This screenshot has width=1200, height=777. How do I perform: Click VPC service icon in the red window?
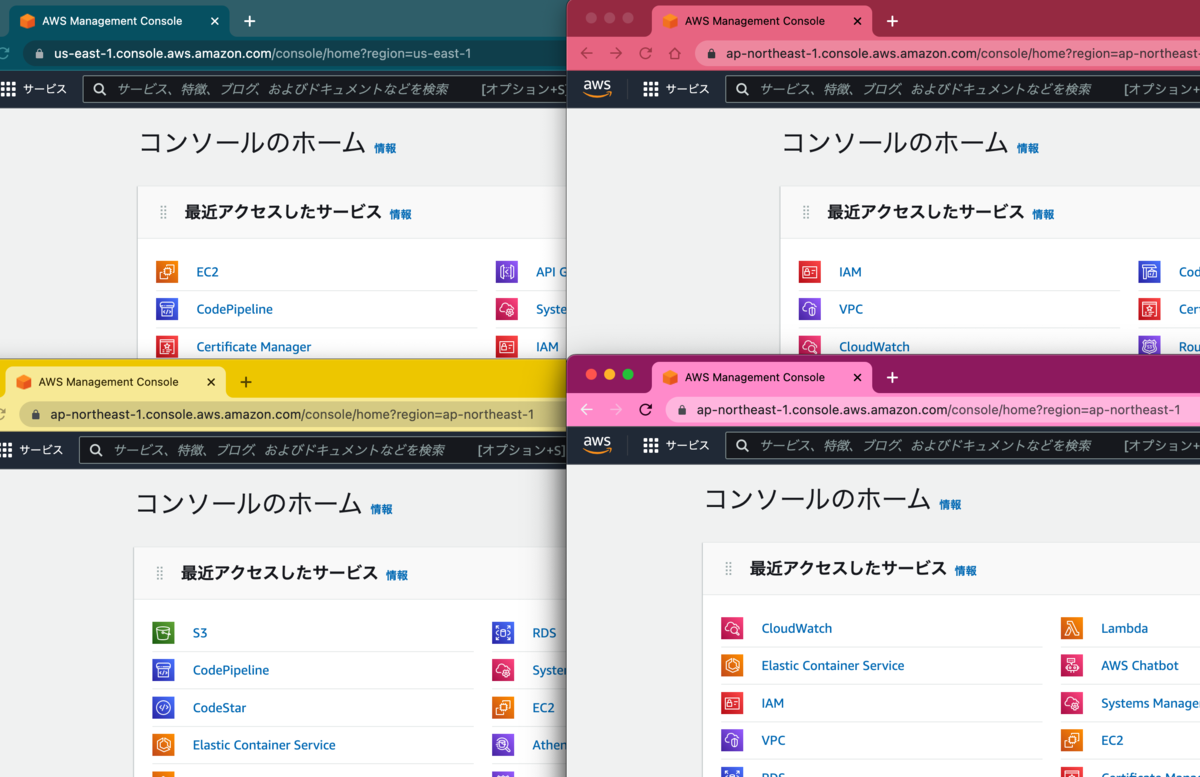pos(810,309)
